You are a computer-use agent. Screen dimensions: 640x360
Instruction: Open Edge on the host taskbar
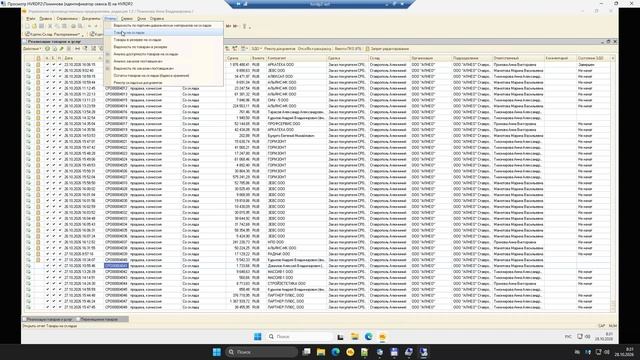(x=336, y=352)
